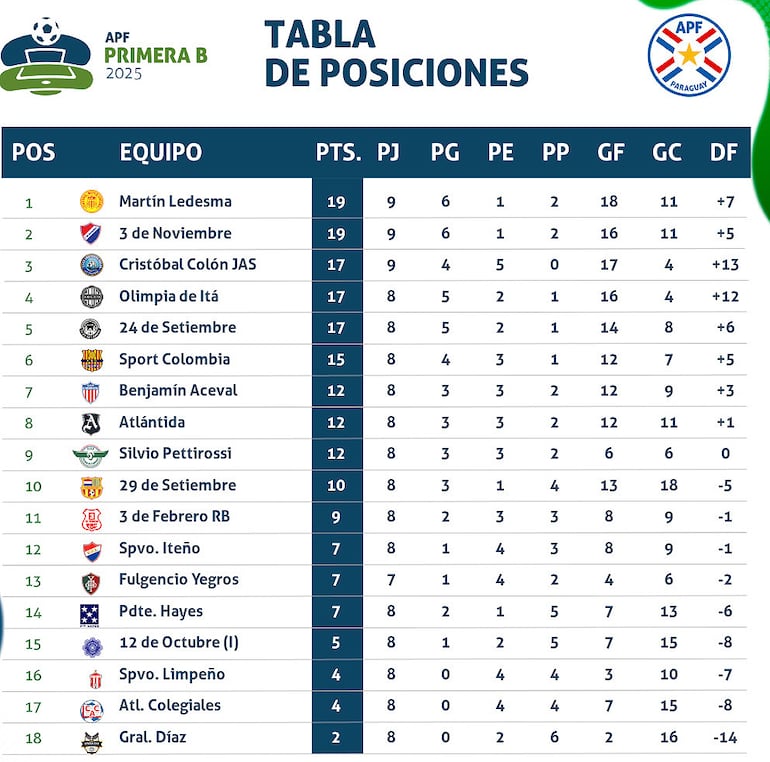
Task: Click the Atlántida club badge
Action: pyautogui.click(x=91, y=422)
